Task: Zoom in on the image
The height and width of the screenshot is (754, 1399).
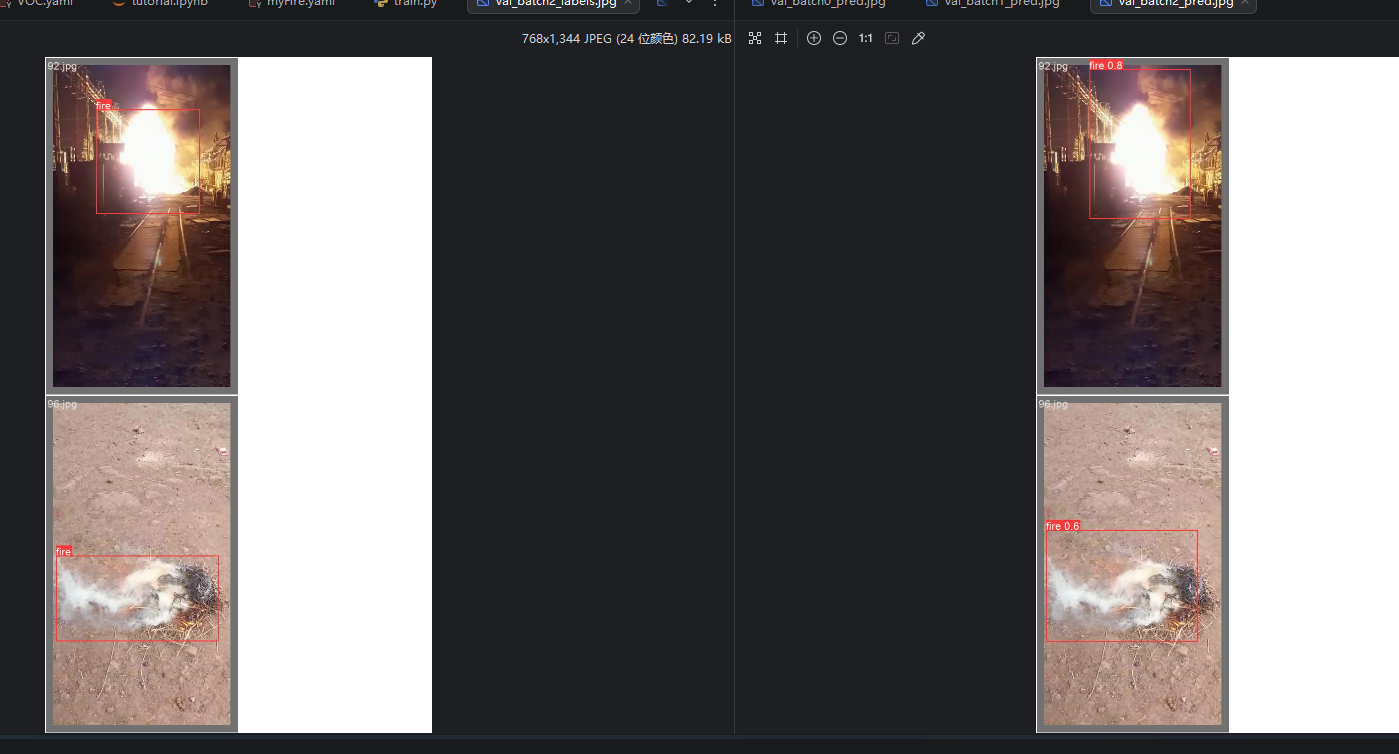Action: pyautogui.click(x=814, y=38)
